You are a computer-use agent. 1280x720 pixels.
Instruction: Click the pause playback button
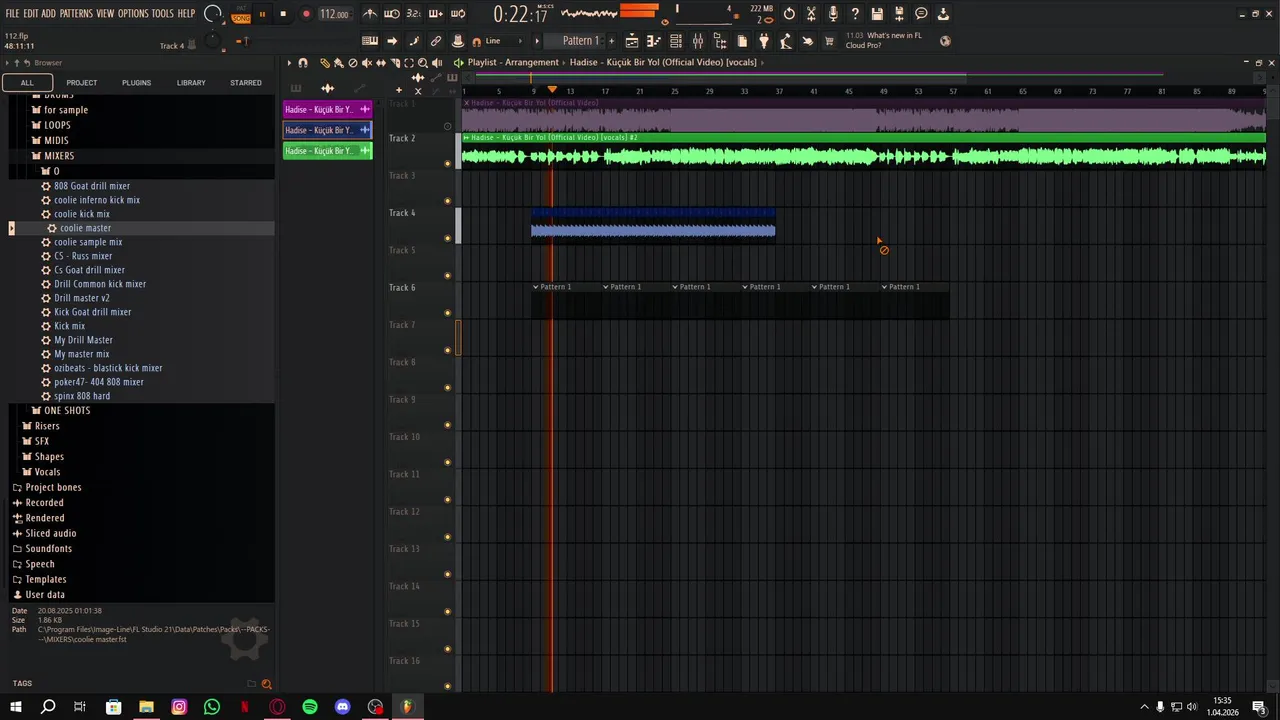coord(262,14)
